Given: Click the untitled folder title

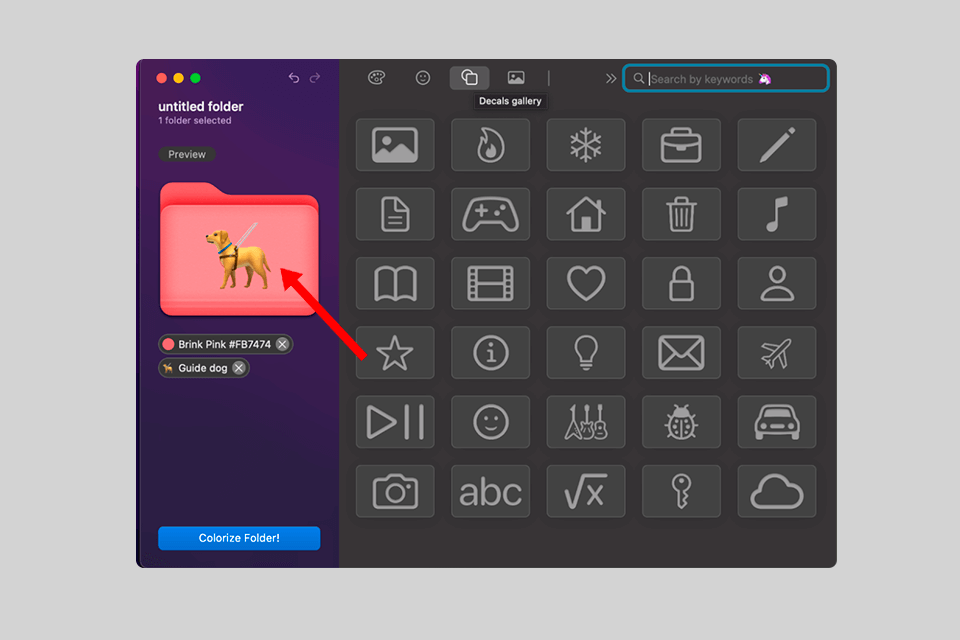Looking at the screenshot, I should [x=201, y=107].
